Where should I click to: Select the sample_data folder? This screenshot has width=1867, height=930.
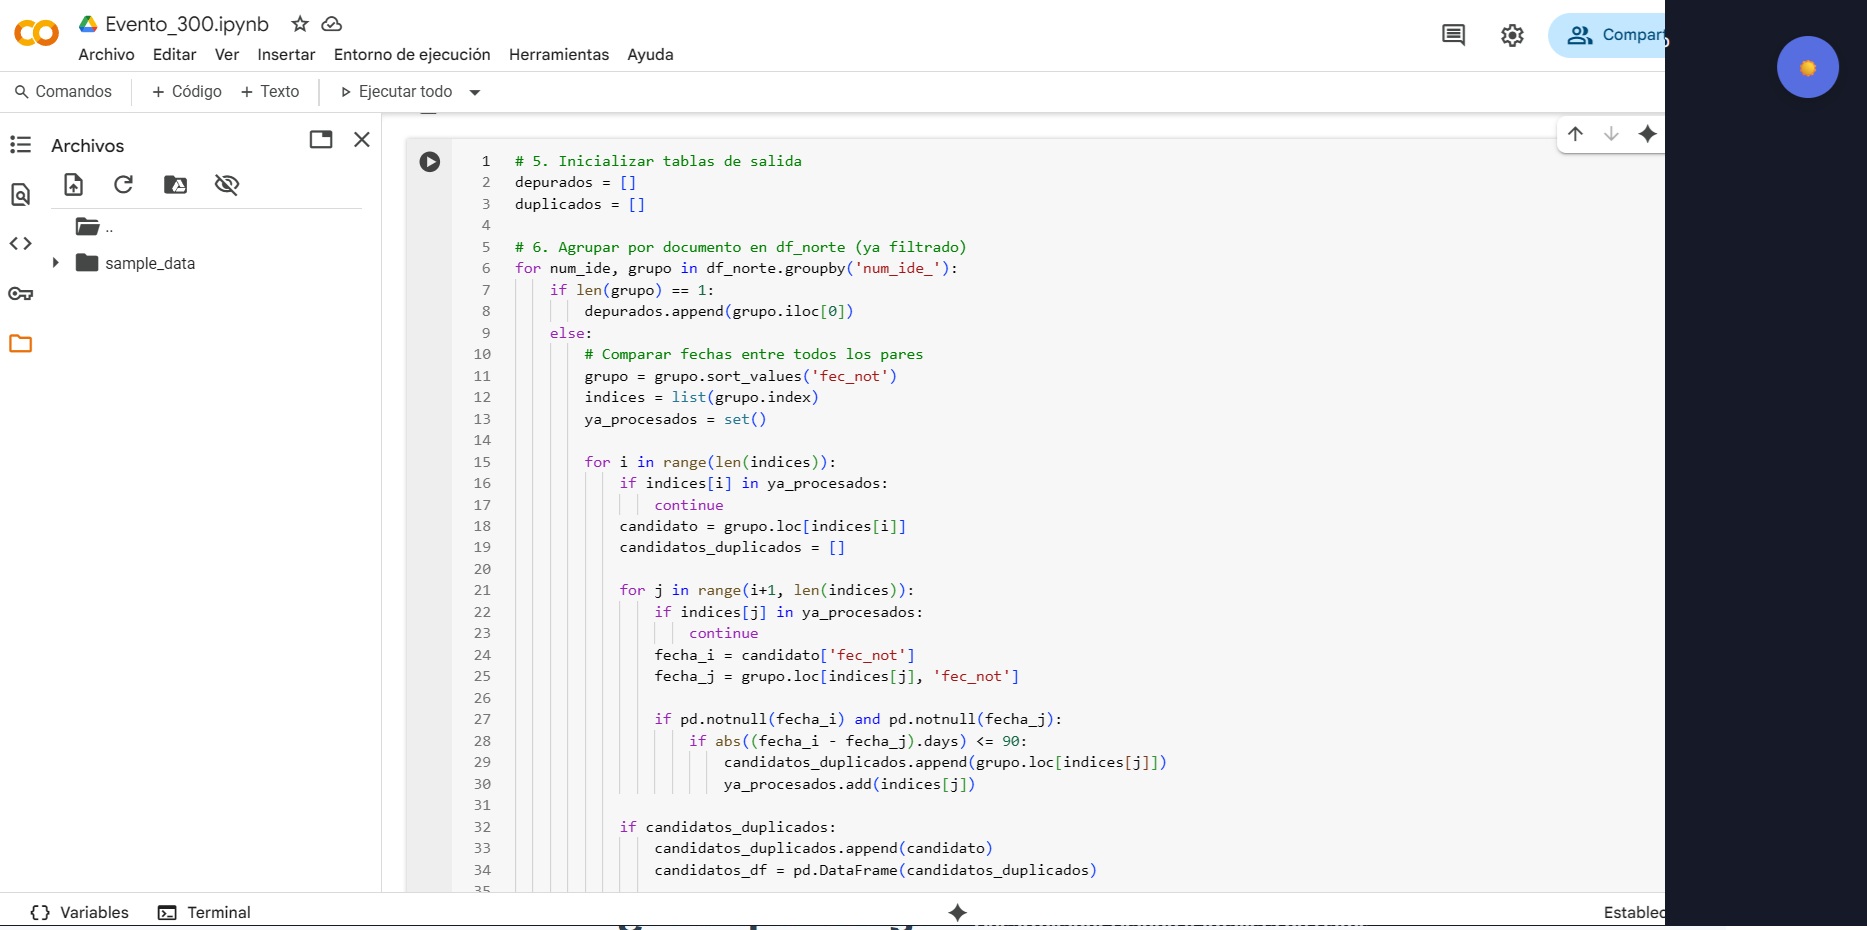(136, 263)
